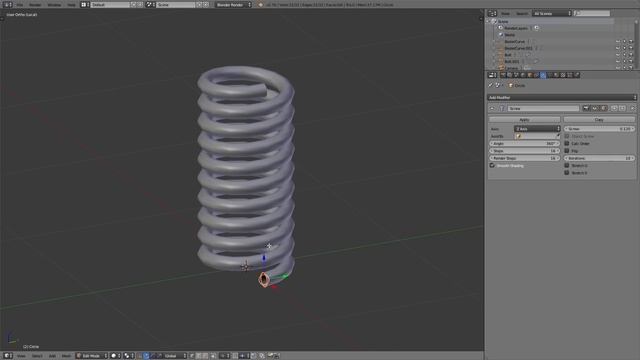Adjust the Angle 360° value slider
640x360 pixels.
[524, 144]
